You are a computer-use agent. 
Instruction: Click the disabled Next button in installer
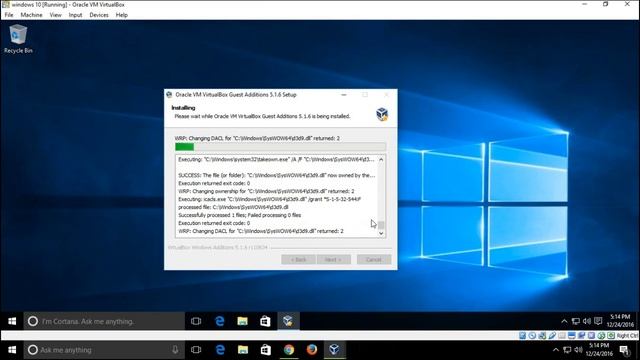pyautogui.click(x=333, y=260)
